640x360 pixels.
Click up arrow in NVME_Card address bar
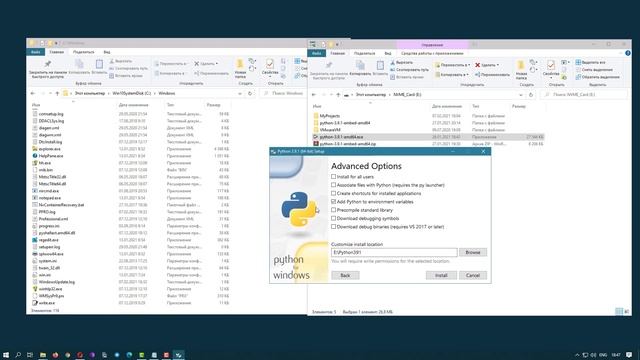click(x=338, y=95)
